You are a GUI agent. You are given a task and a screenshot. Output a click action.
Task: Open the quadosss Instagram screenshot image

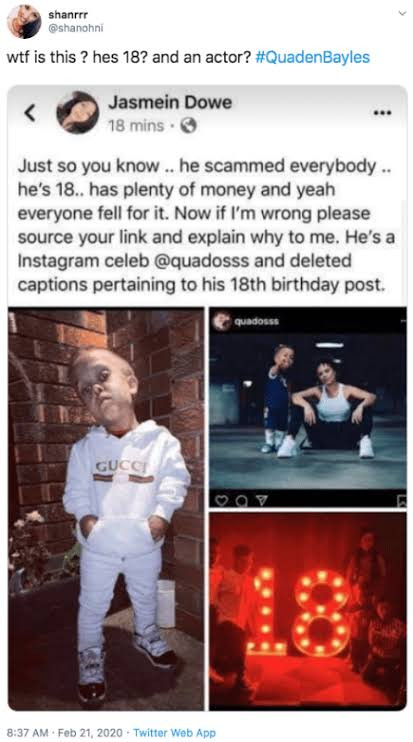click(x=308, y=407)
